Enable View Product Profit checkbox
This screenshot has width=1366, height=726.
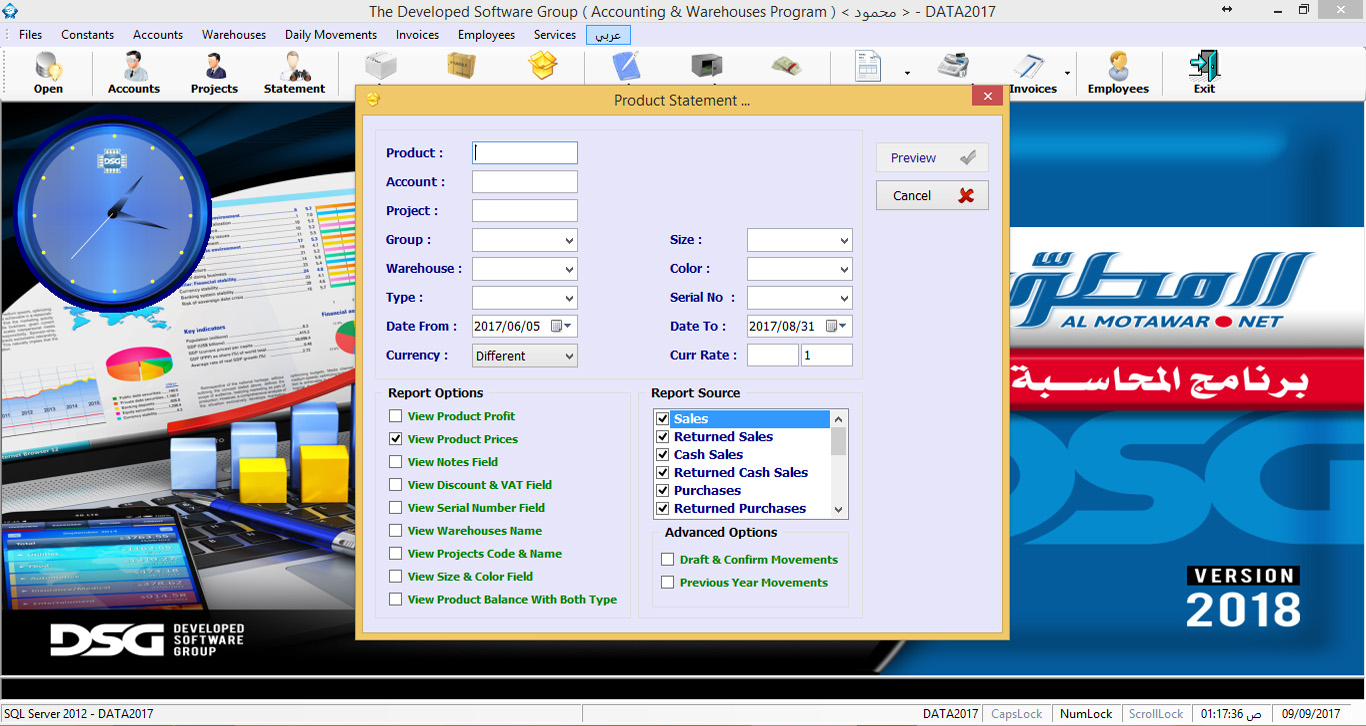(396, 416)
